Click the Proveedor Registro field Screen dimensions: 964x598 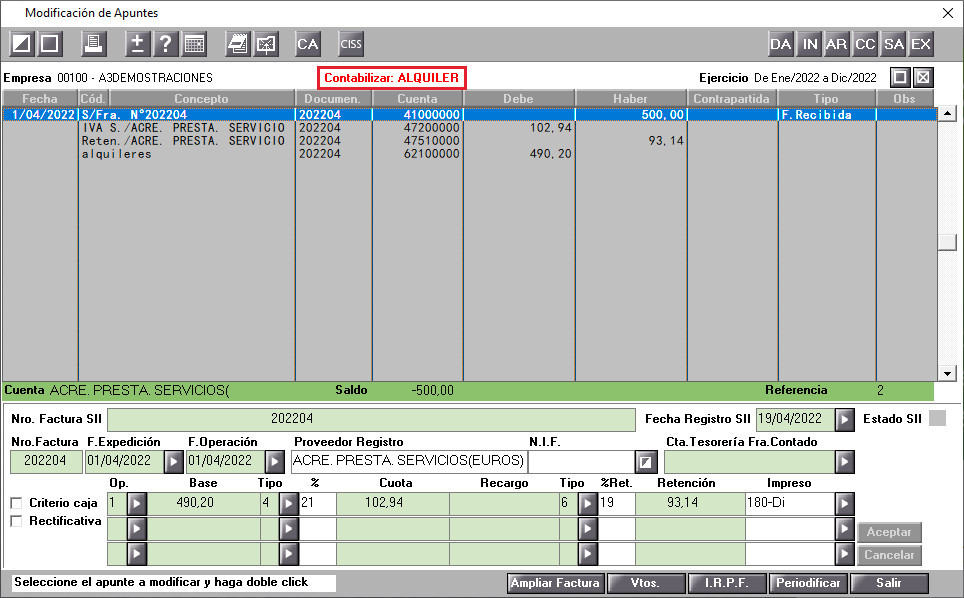click(409, 462)
